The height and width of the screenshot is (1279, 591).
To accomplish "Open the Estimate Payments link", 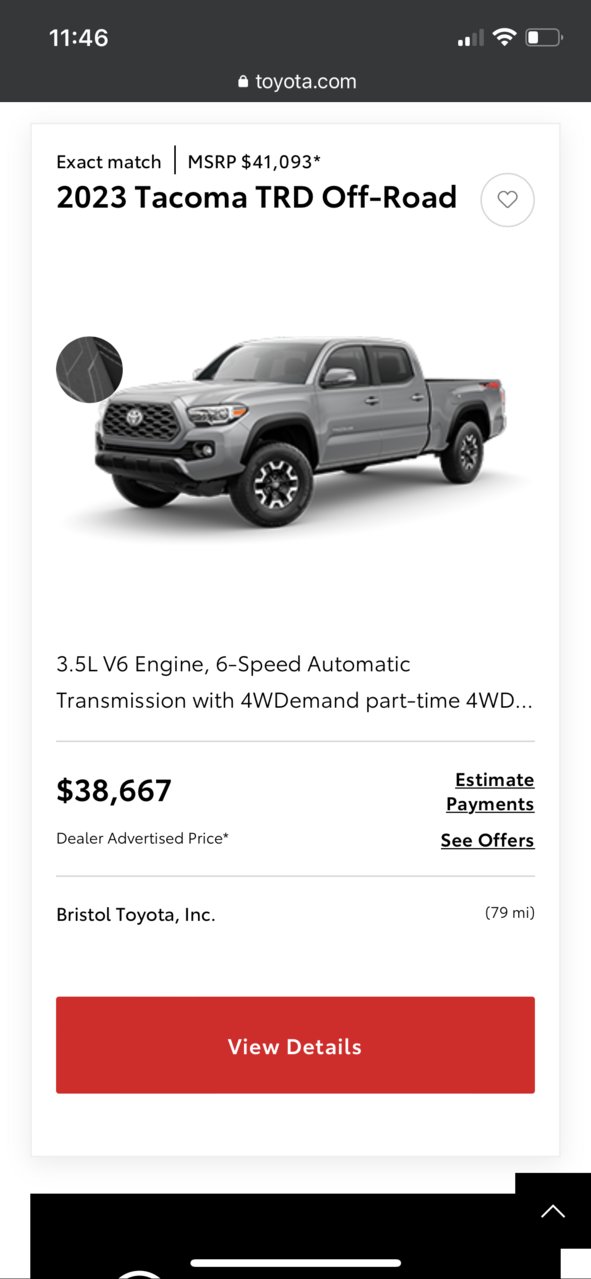I will [490, 792].
